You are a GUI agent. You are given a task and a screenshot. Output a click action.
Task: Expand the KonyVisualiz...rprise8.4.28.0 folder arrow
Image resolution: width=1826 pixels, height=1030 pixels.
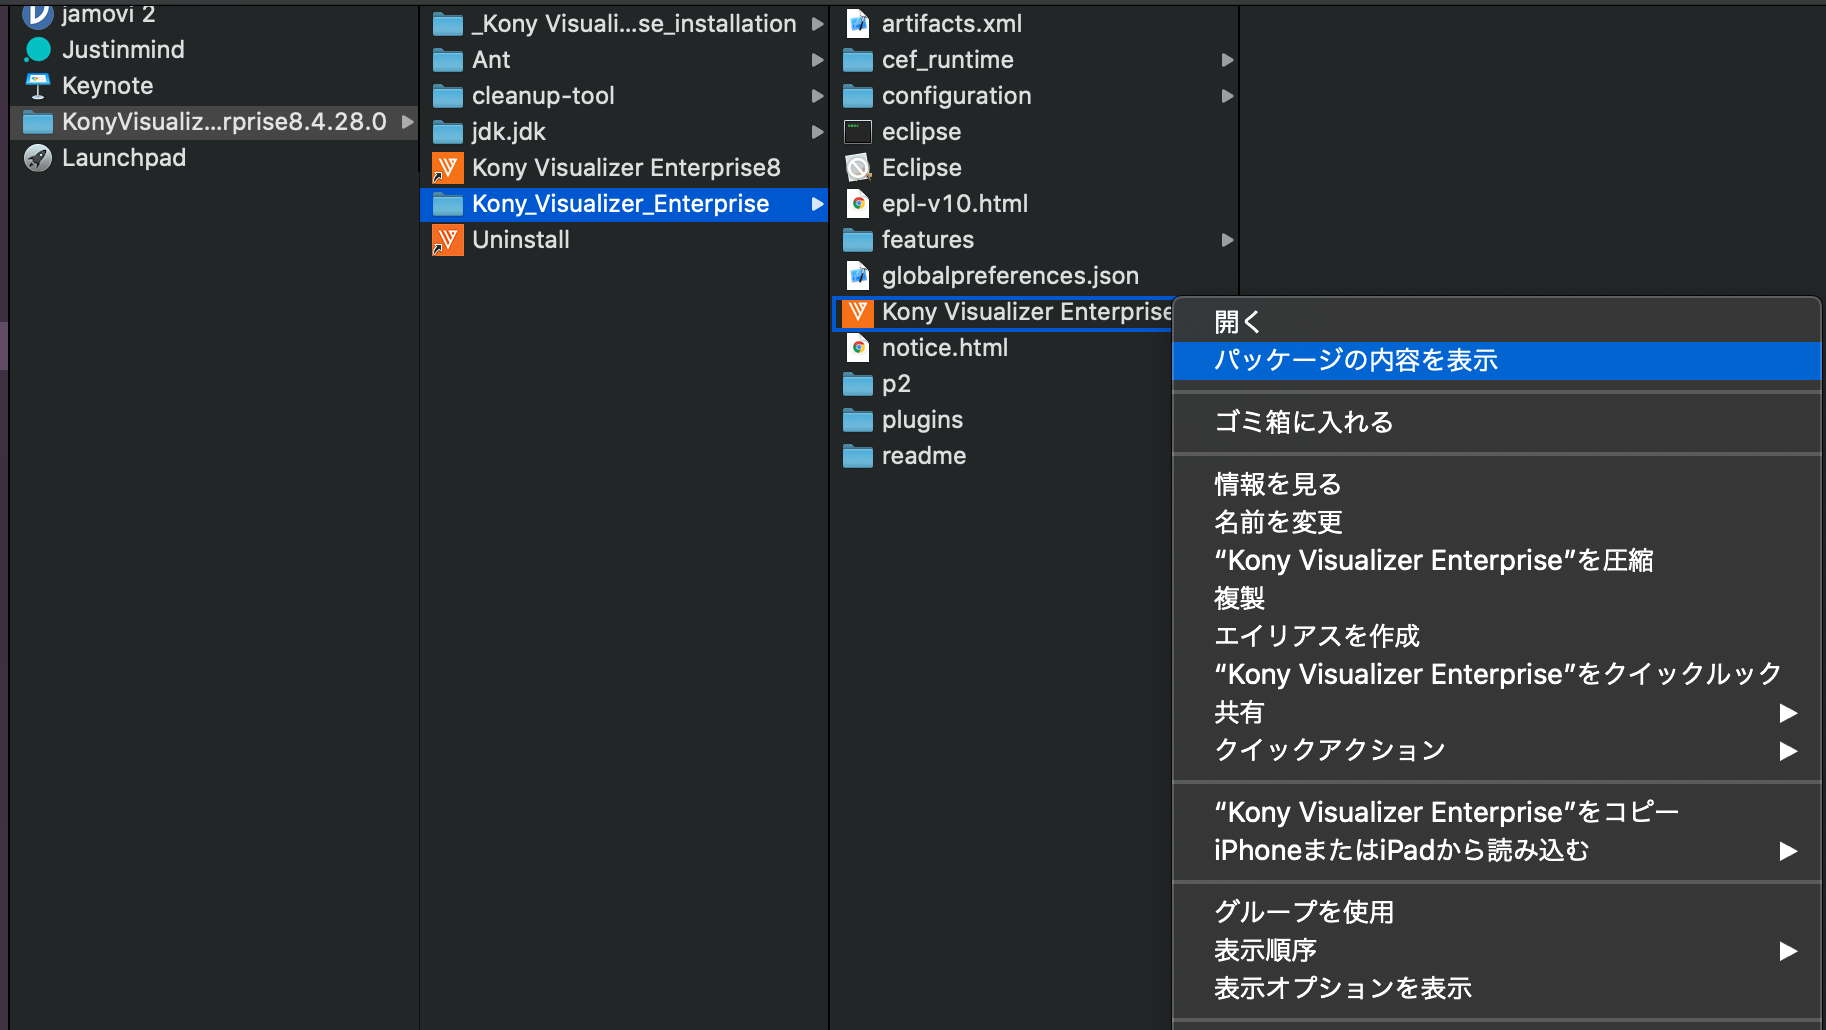(x=407, y=122)
